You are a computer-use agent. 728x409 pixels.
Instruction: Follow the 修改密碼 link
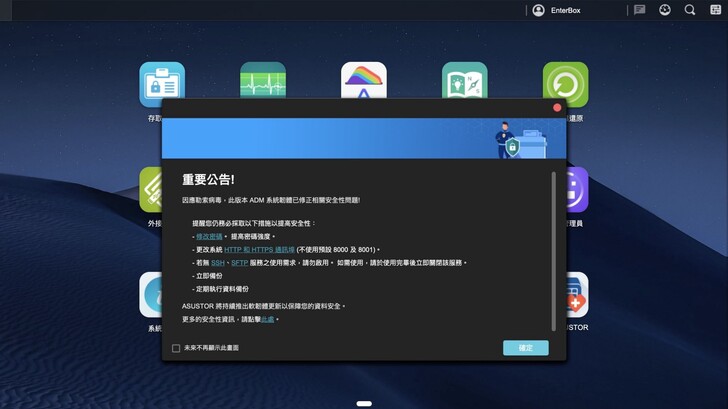click(x=209, y=235)
